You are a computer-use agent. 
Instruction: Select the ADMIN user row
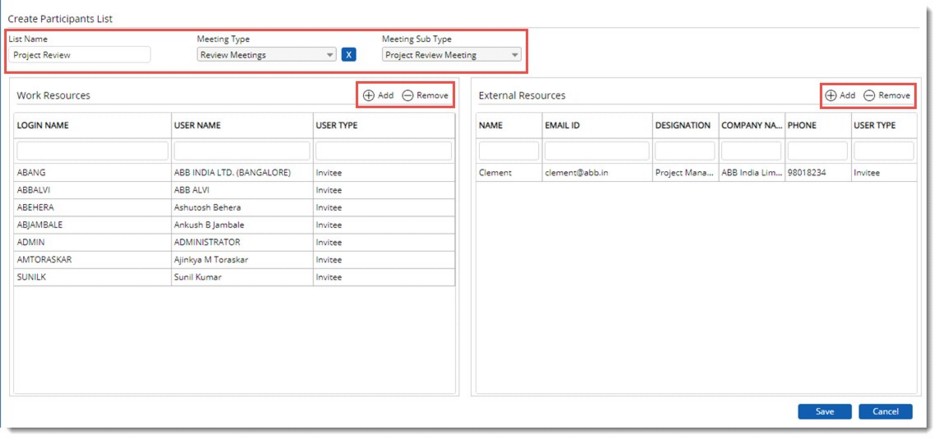click(92, 242)
